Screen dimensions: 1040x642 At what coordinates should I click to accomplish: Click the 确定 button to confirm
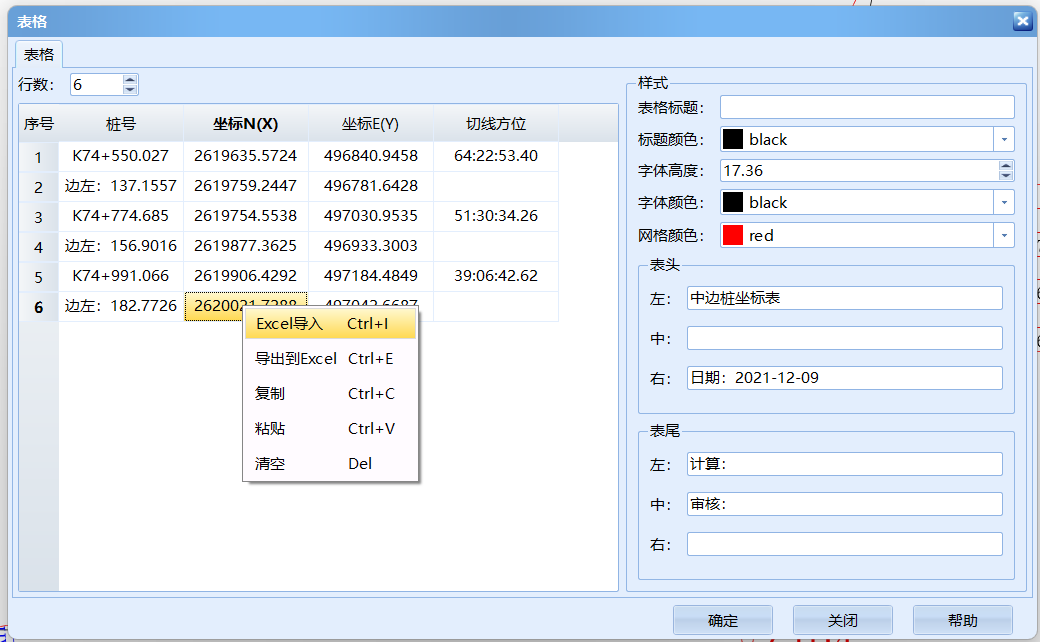point(722,620)
